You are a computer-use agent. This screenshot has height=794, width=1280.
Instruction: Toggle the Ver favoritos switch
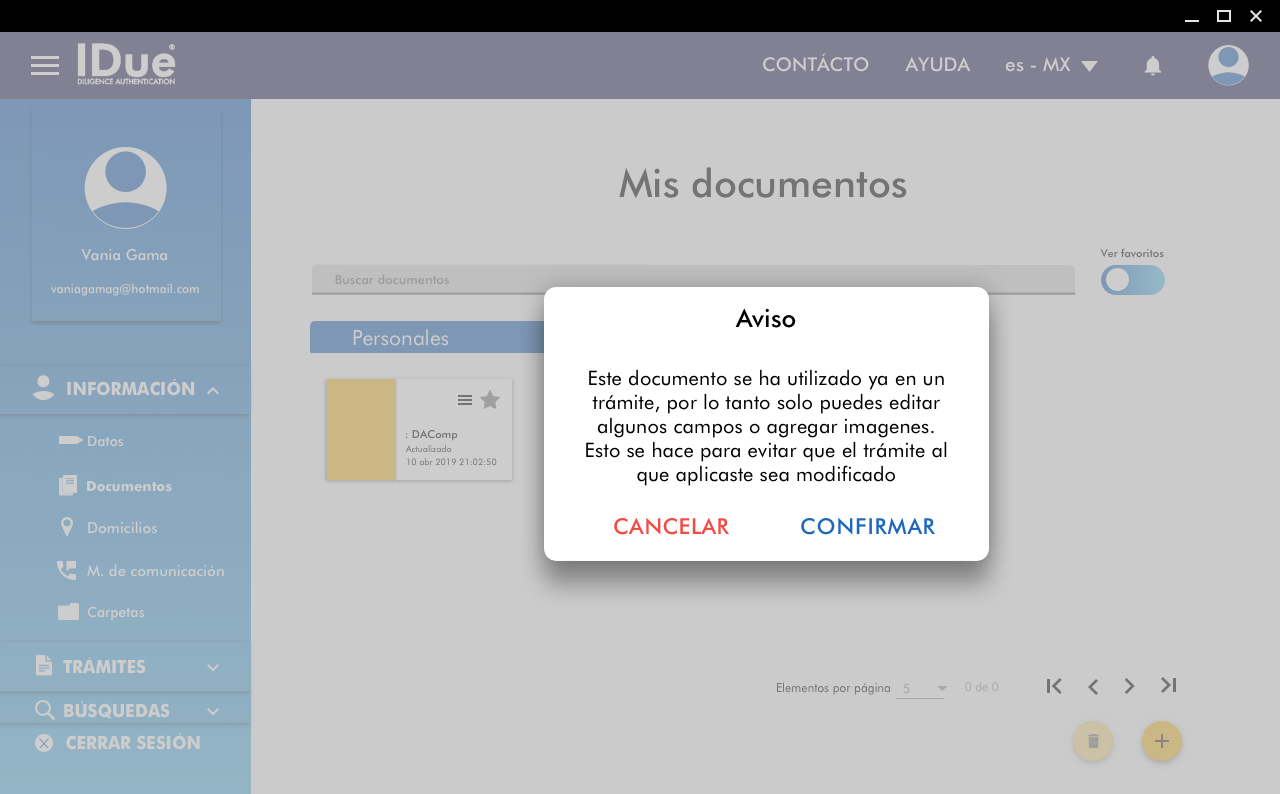click(x=1132, y=280)
